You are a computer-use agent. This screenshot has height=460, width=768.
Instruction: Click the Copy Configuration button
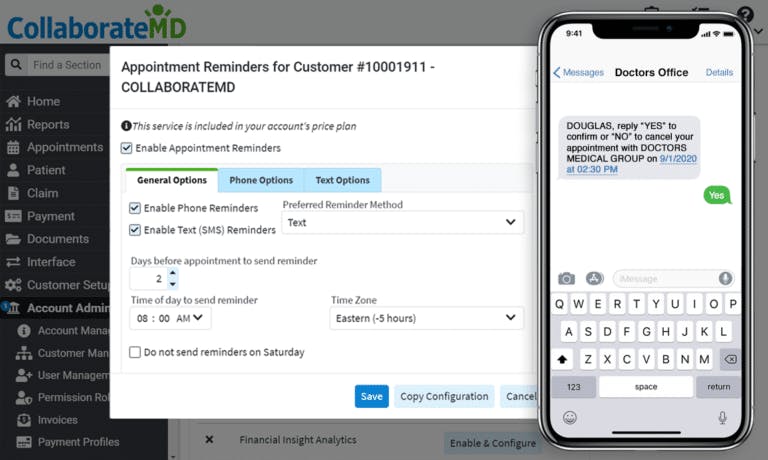[x=444, y=396]
